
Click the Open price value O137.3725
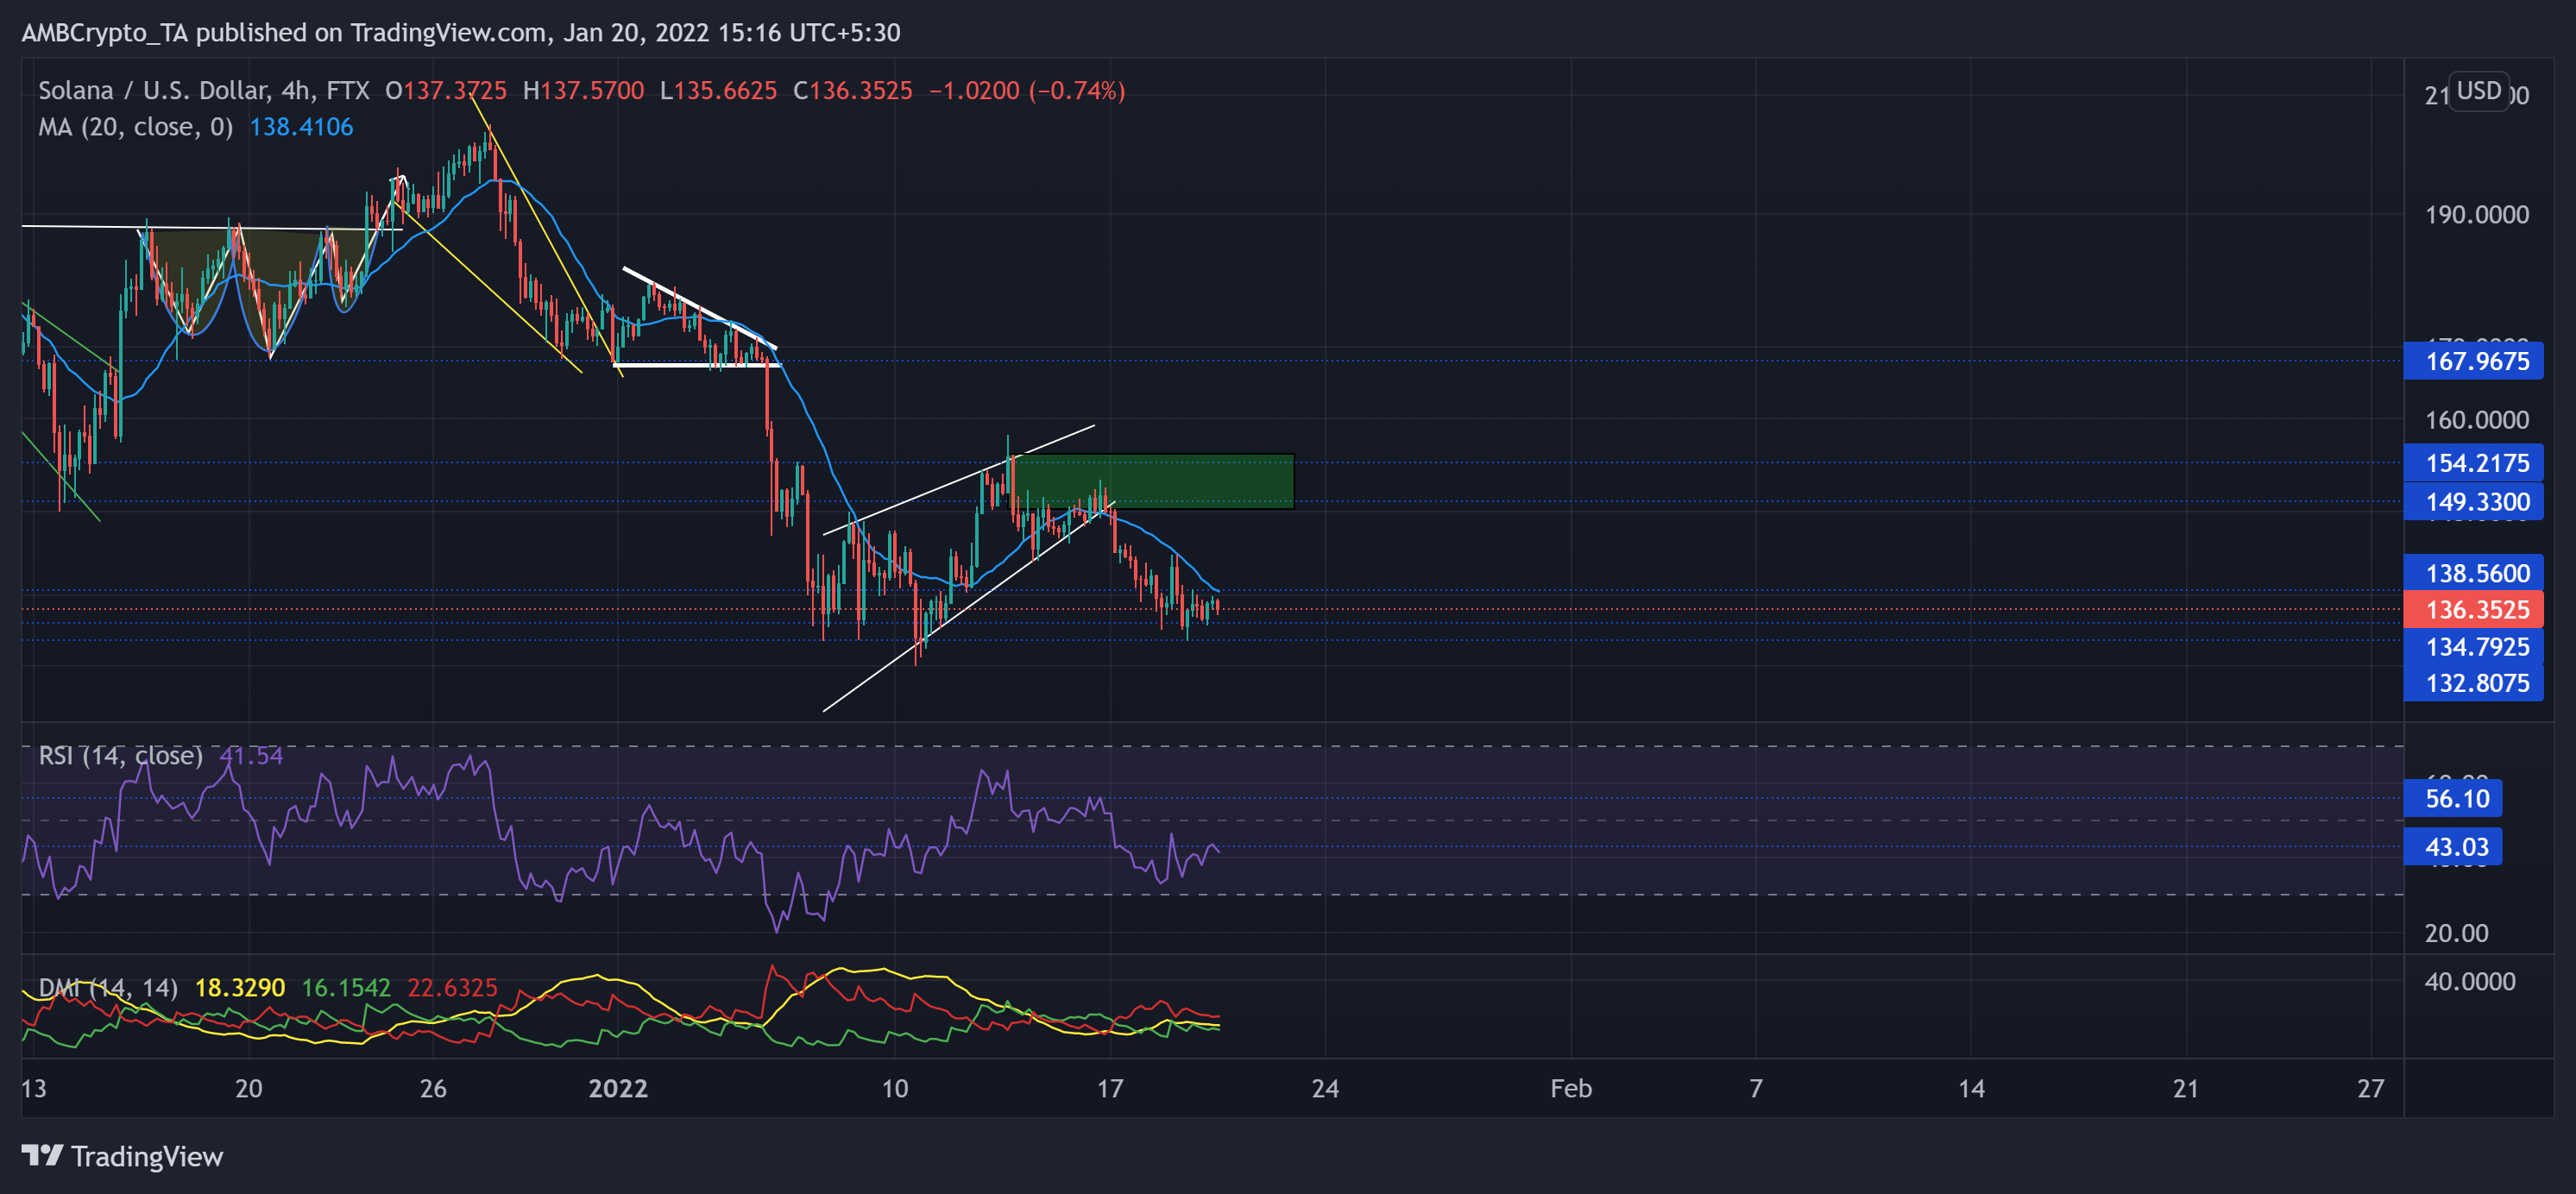click(x=446, y=91)
